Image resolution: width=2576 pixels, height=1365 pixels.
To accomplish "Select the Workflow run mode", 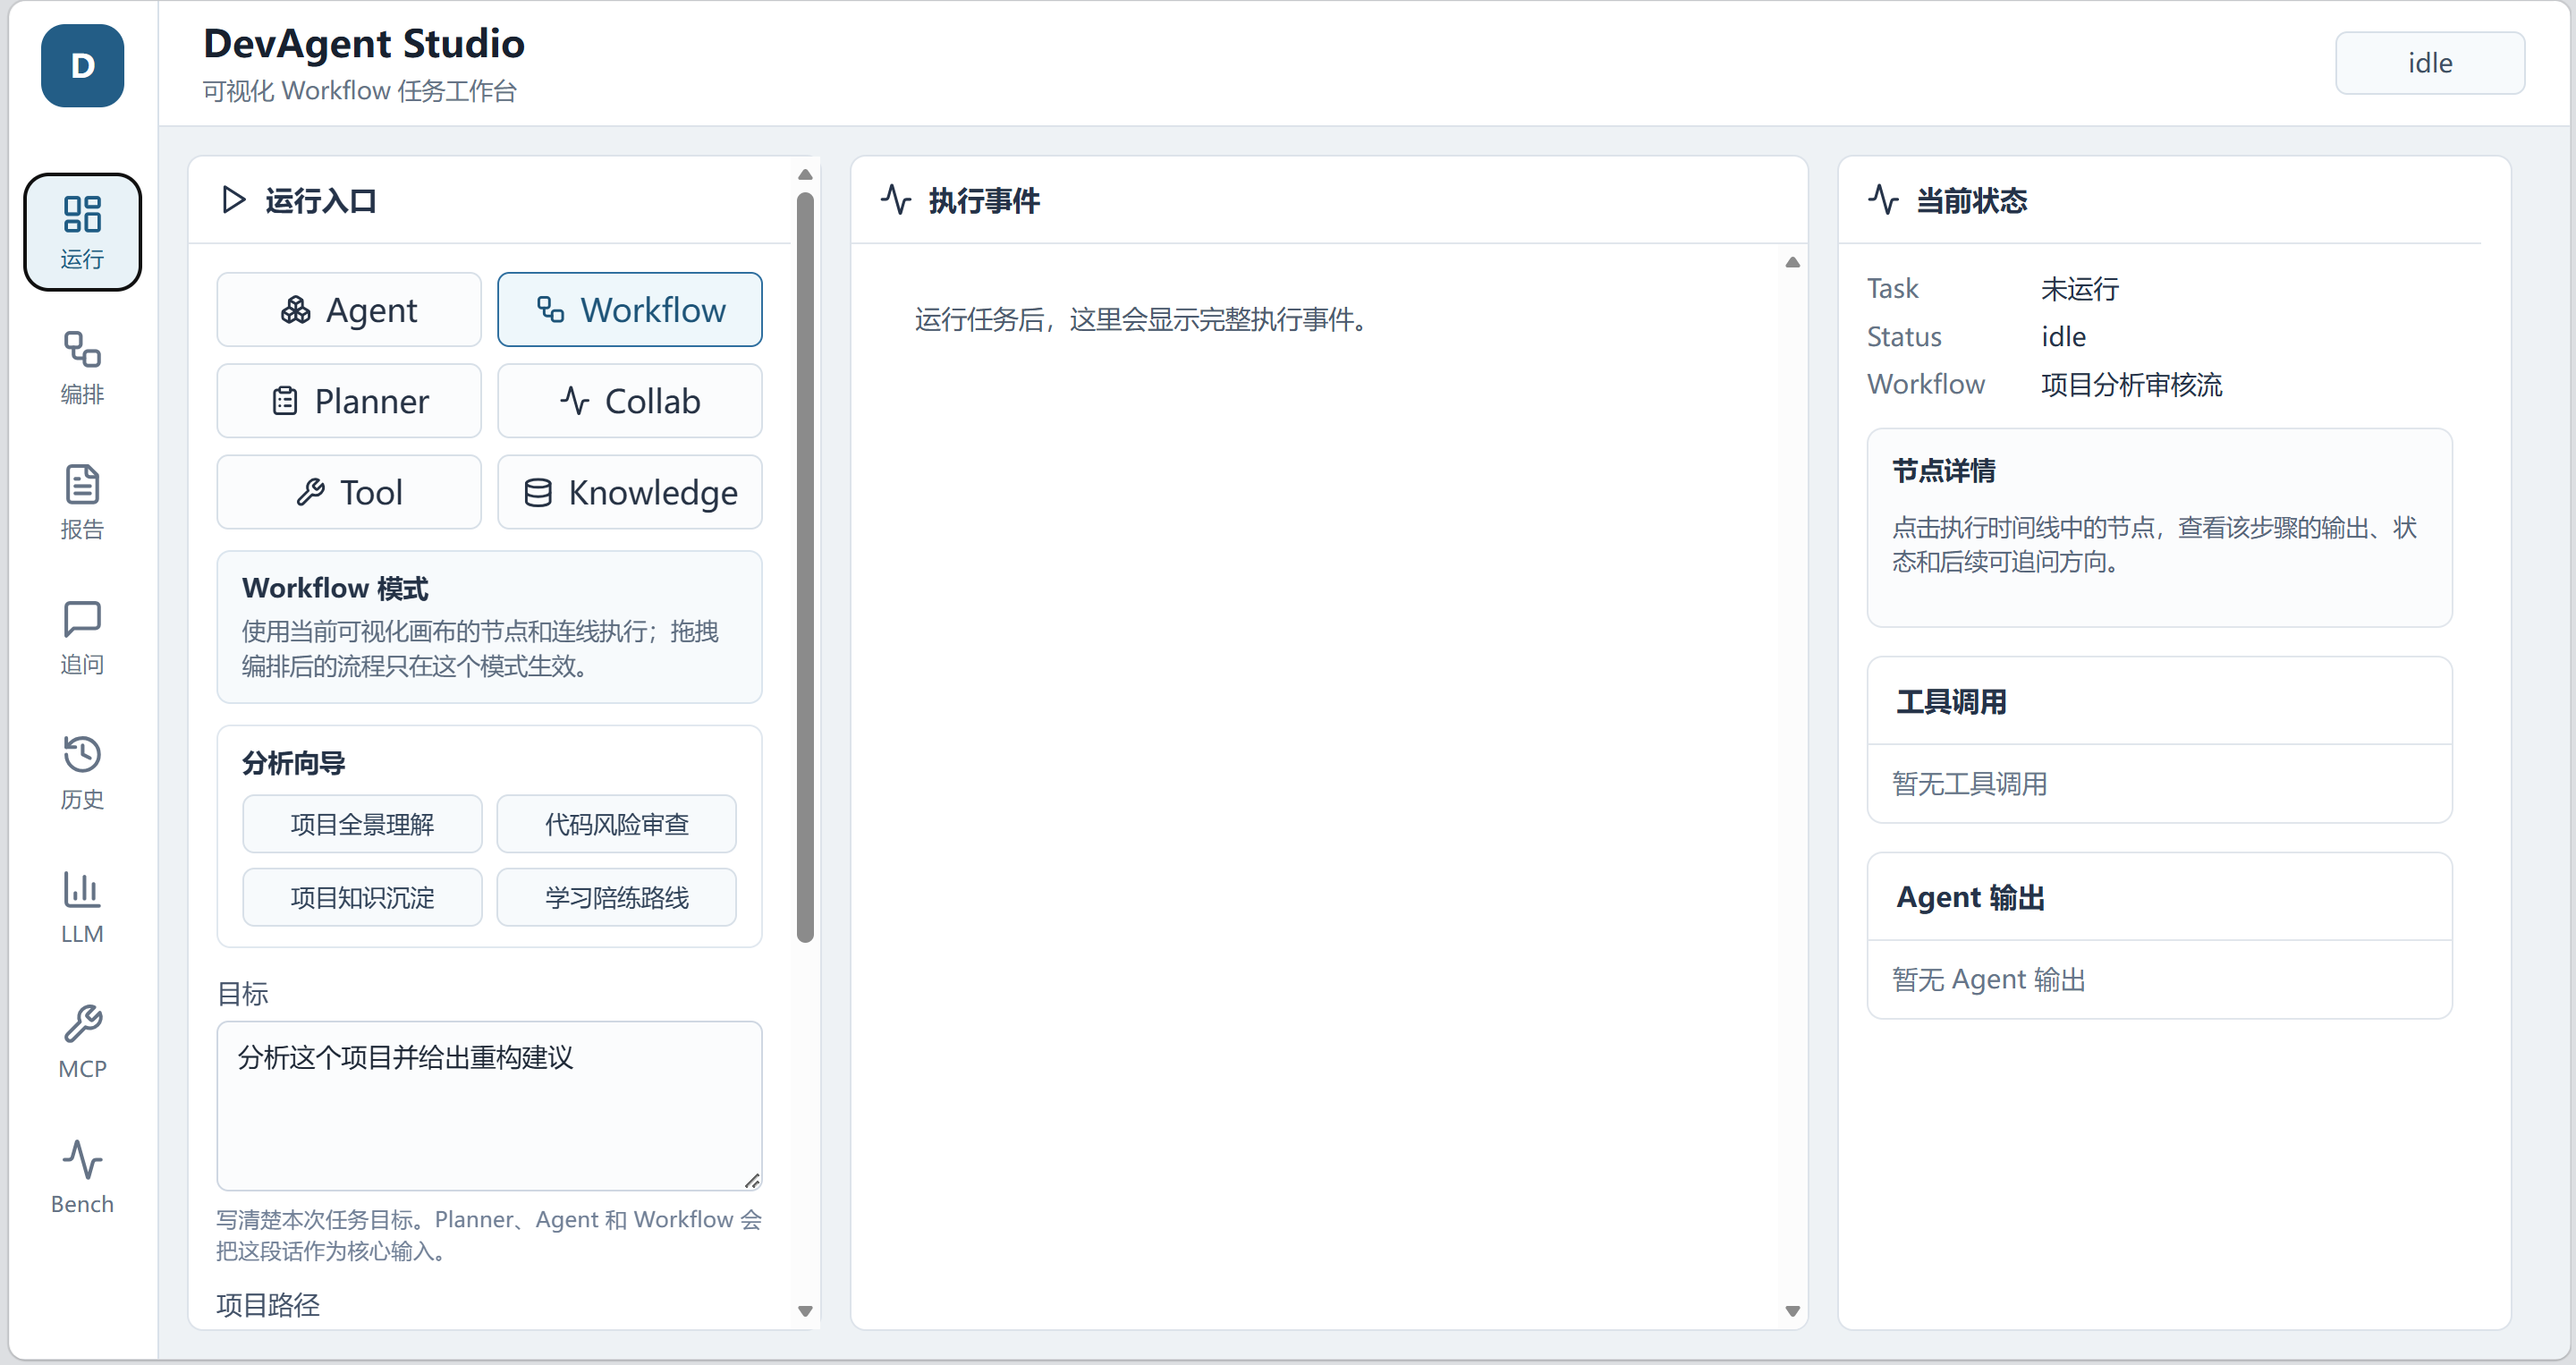I will (630, 310).
